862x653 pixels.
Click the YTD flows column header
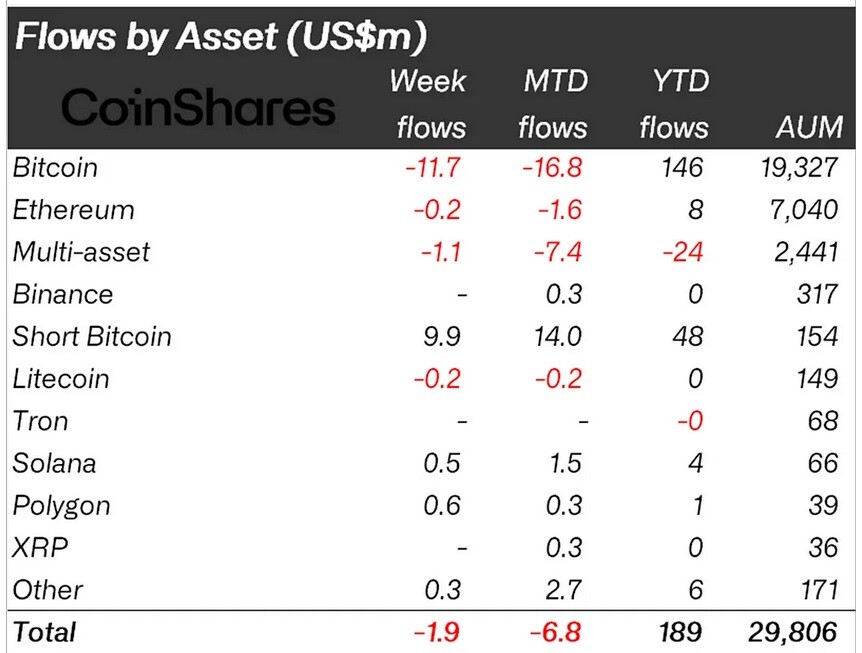click(x=675, y=104)
